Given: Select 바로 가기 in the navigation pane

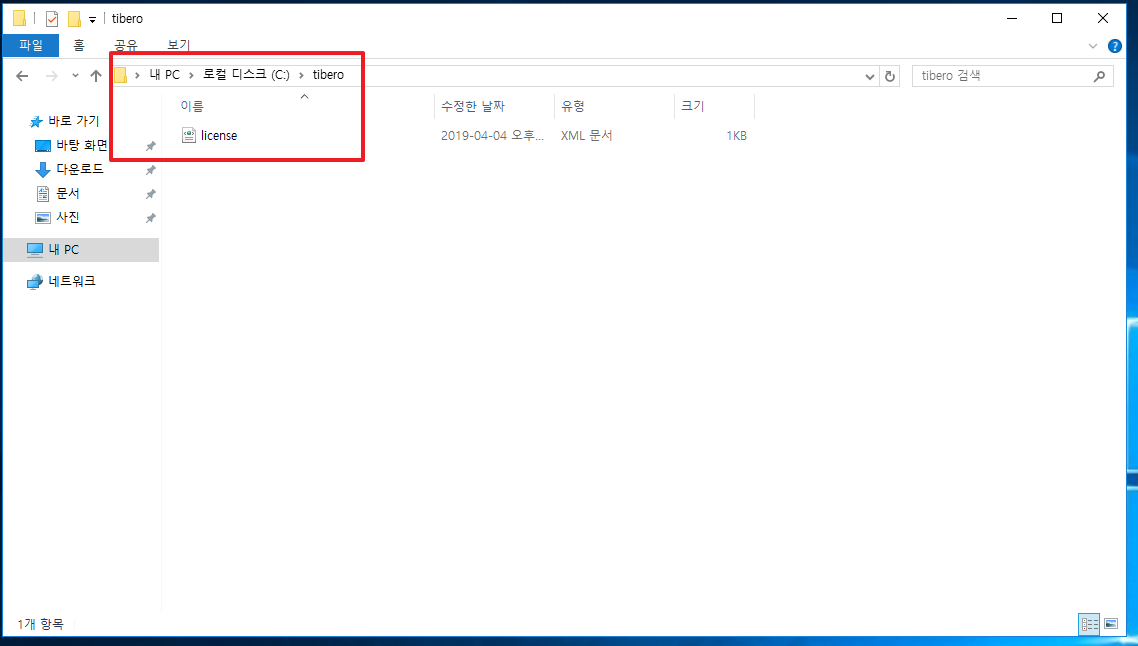Looking at the screenshot, I should click(73, 121).
